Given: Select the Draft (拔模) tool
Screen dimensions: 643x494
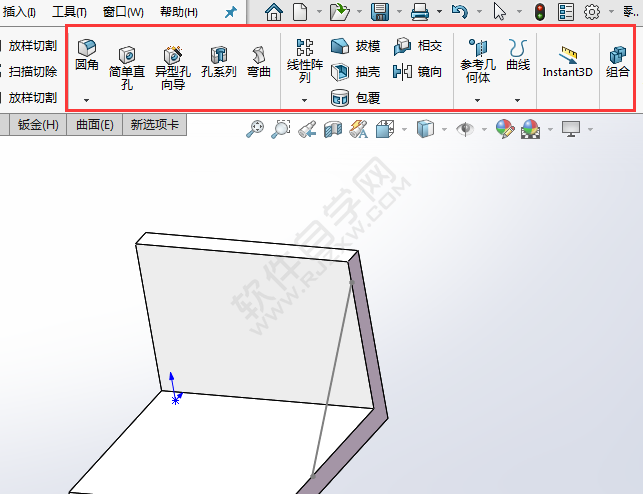Looking at the screenshot, I should (356, 46).
